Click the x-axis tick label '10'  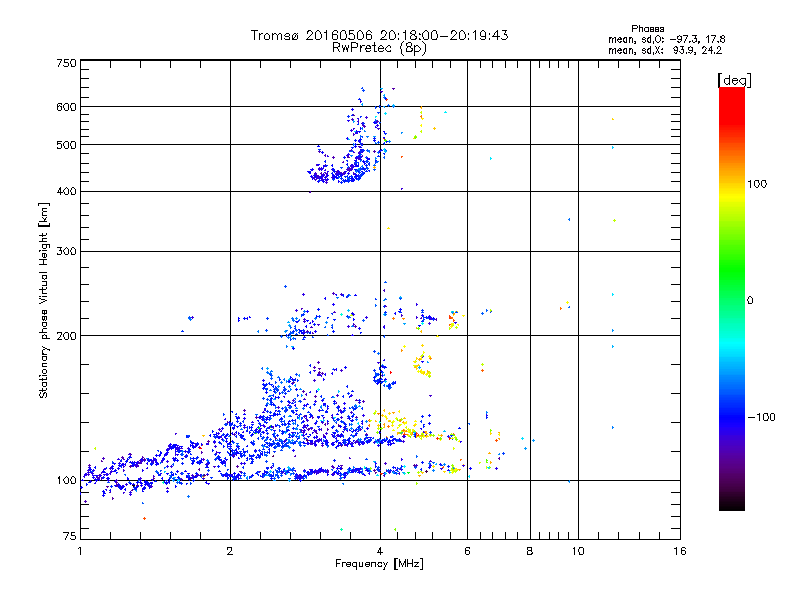(x=578, y=551)
